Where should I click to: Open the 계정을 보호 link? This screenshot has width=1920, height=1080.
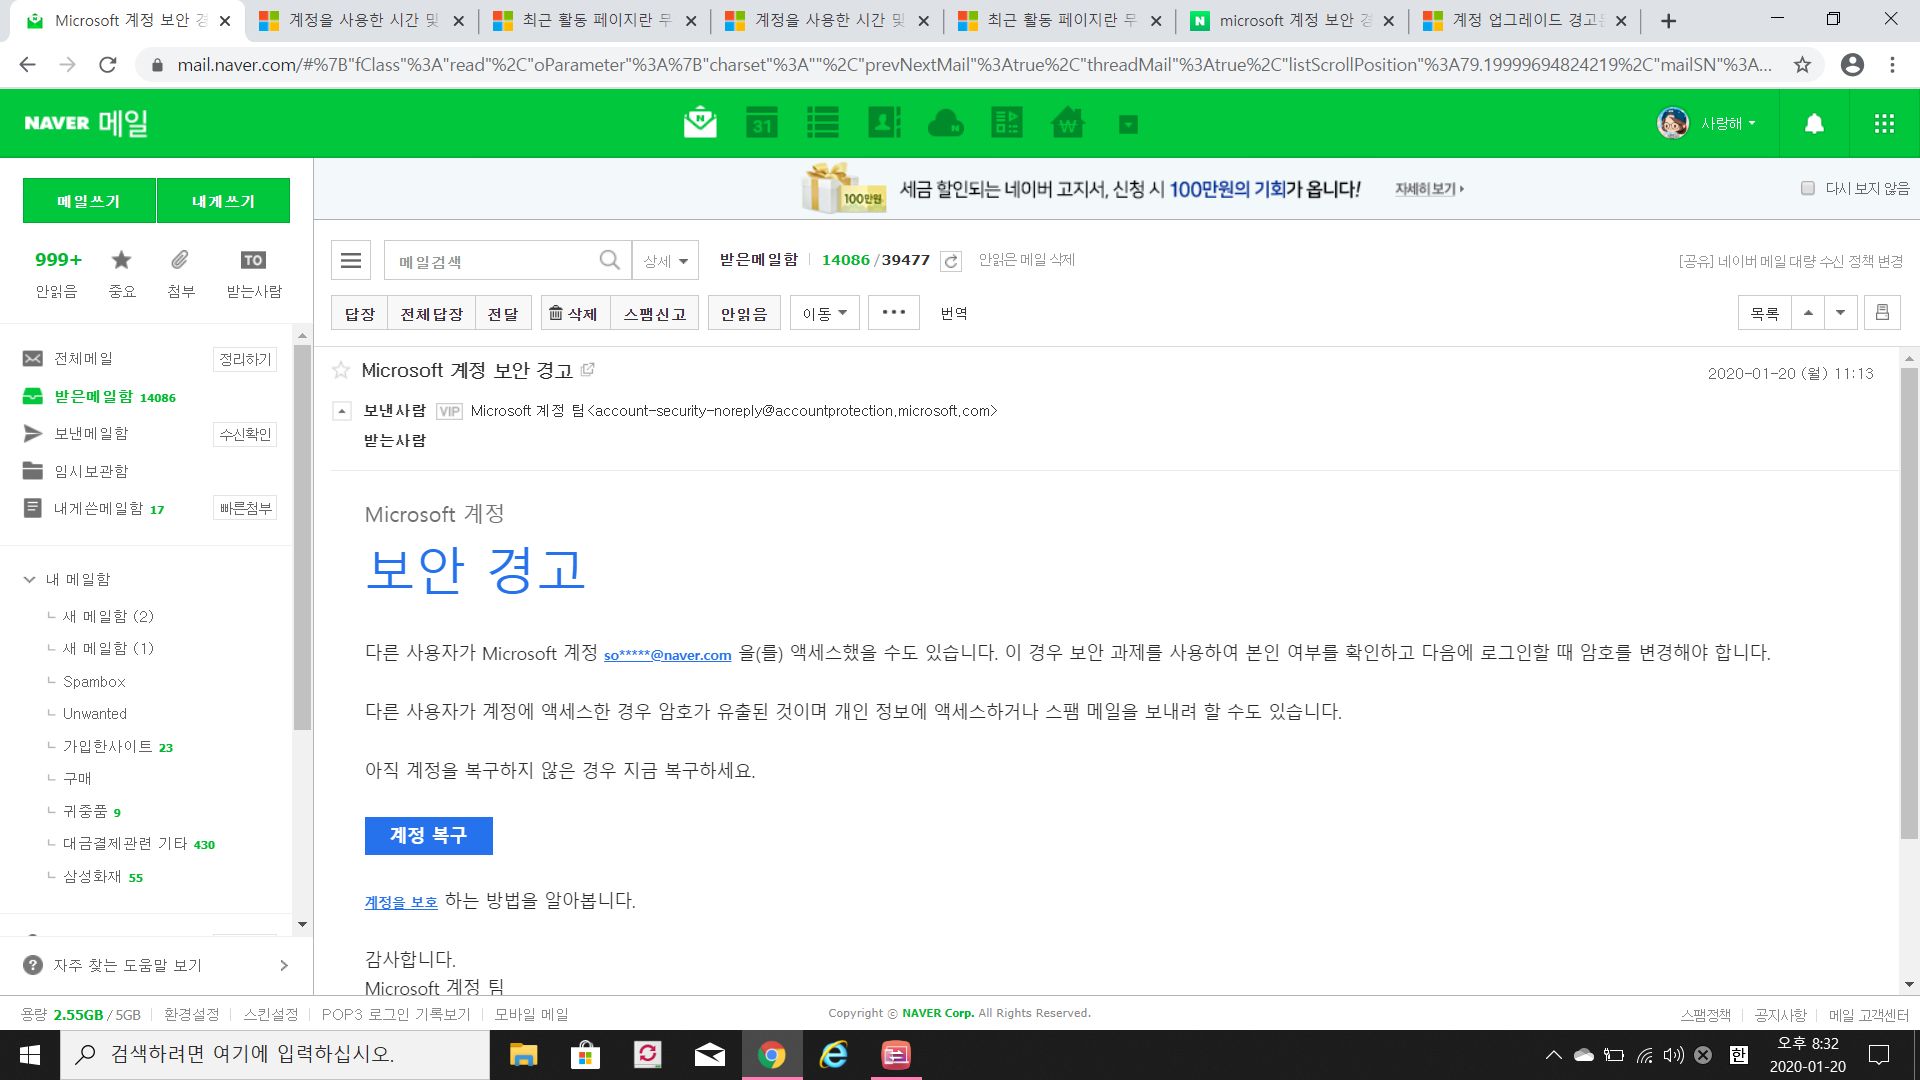[400, 901]
